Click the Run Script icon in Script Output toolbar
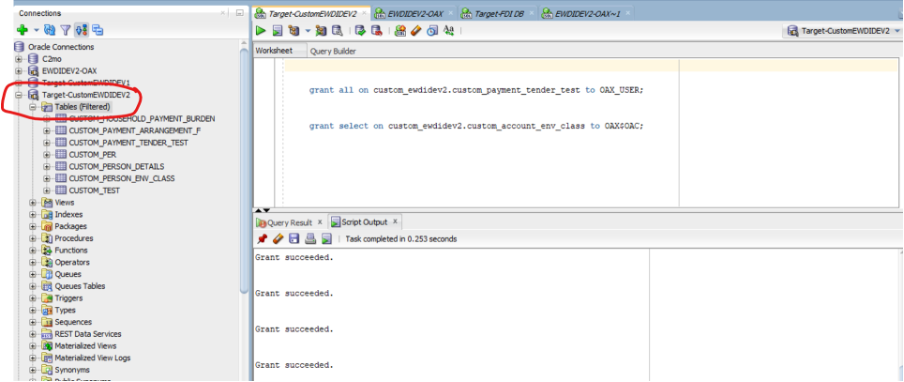The image size is (904, 382). [326, 239]
